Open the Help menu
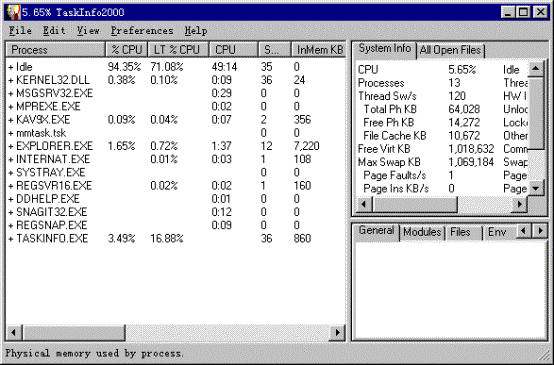This screenshot has height=365, width=554. pyautogui.click(x=196, y=31)
